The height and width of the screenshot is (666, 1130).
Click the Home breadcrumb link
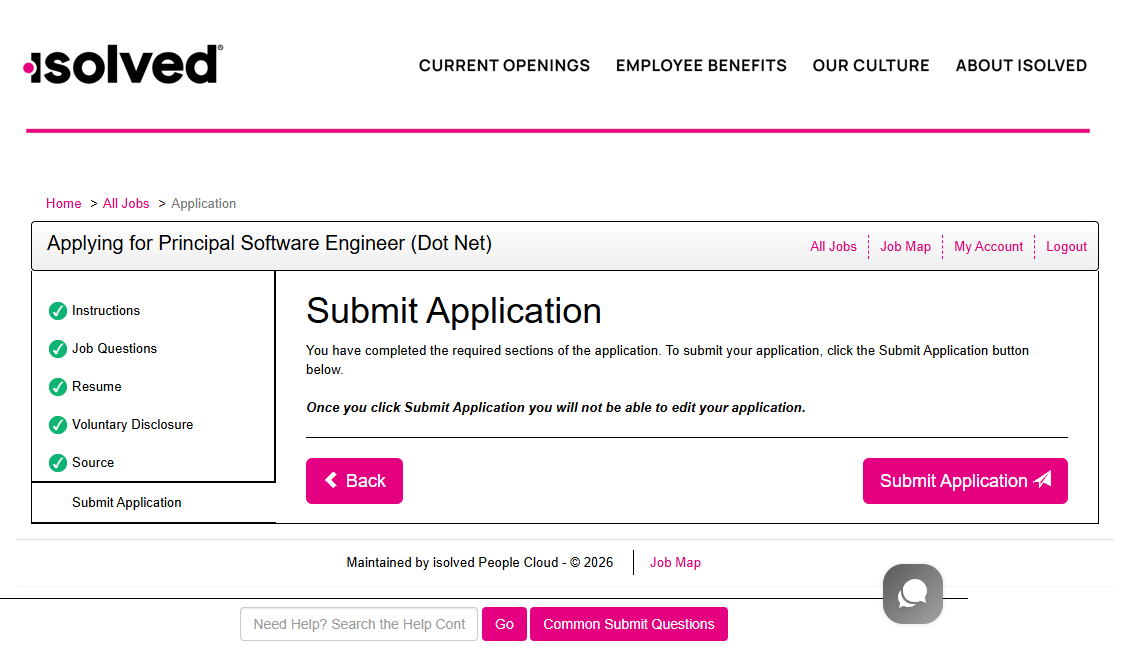click(64, 203)
